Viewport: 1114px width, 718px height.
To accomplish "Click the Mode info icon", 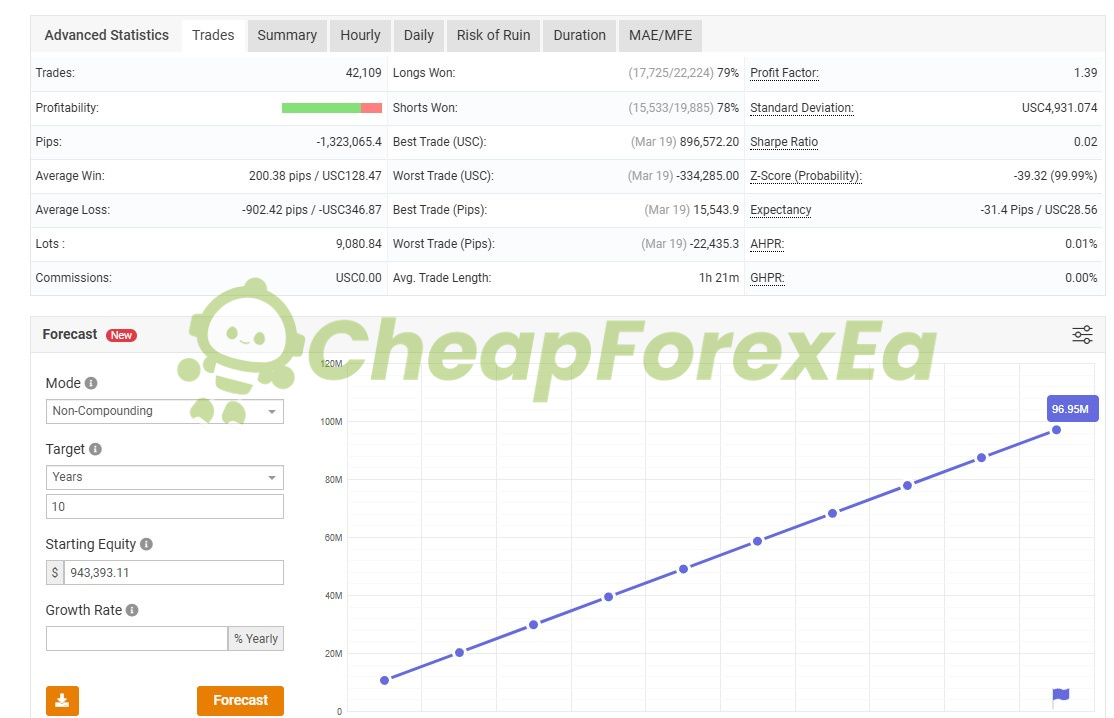I will click(x=91, y=383).
